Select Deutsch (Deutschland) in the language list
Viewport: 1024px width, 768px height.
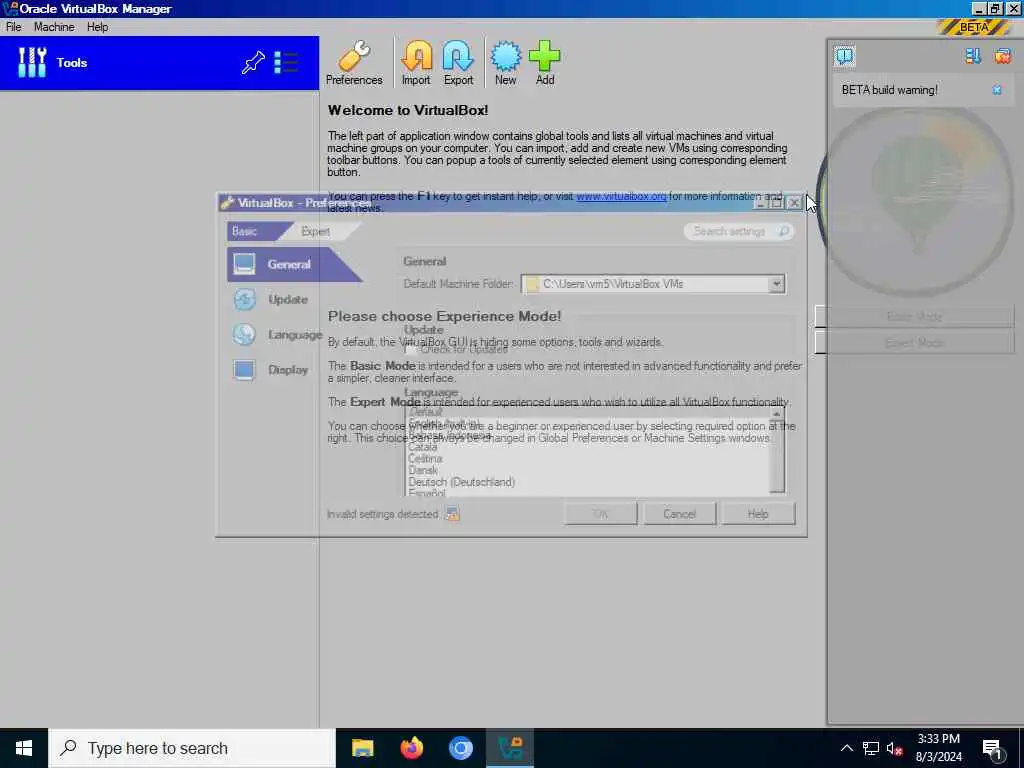[462, 482]
